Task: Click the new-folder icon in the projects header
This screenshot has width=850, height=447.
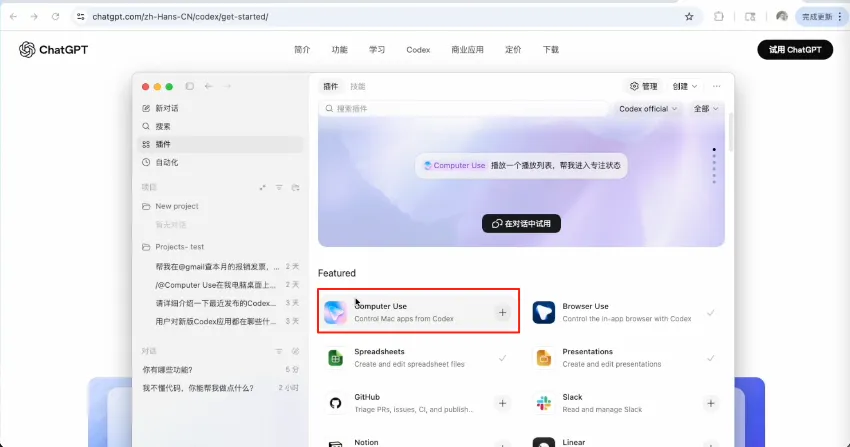Action: (x=295, y=187)
